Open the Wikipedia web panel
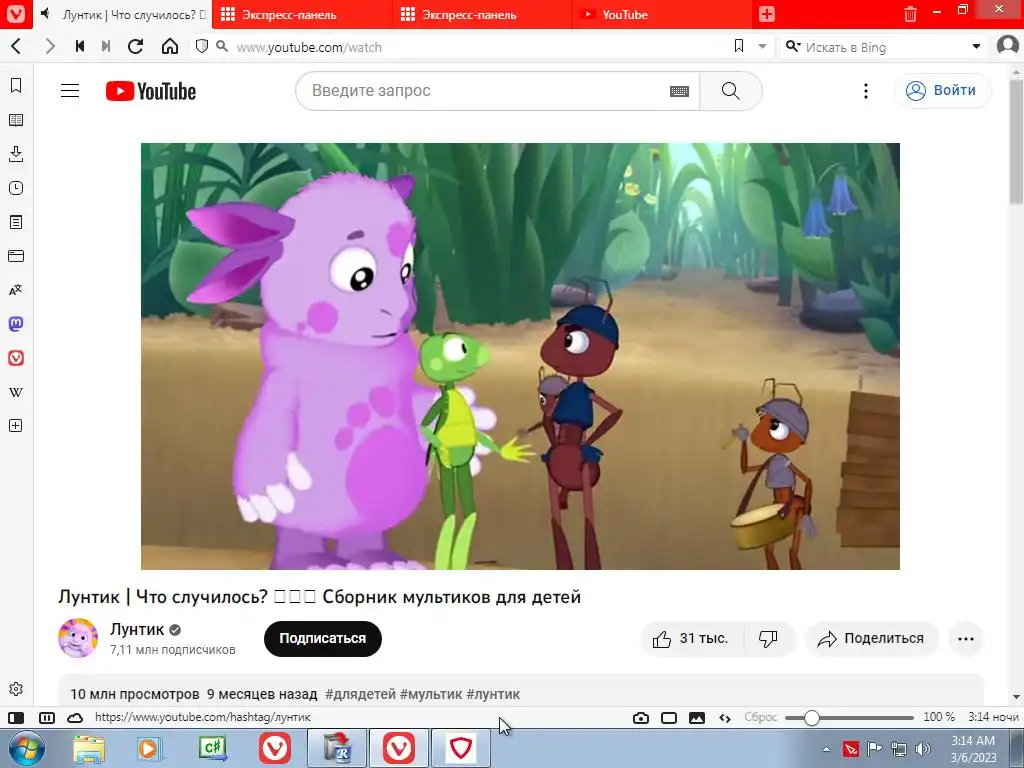This screenshot has height=768, width=1024. [16, 392]
